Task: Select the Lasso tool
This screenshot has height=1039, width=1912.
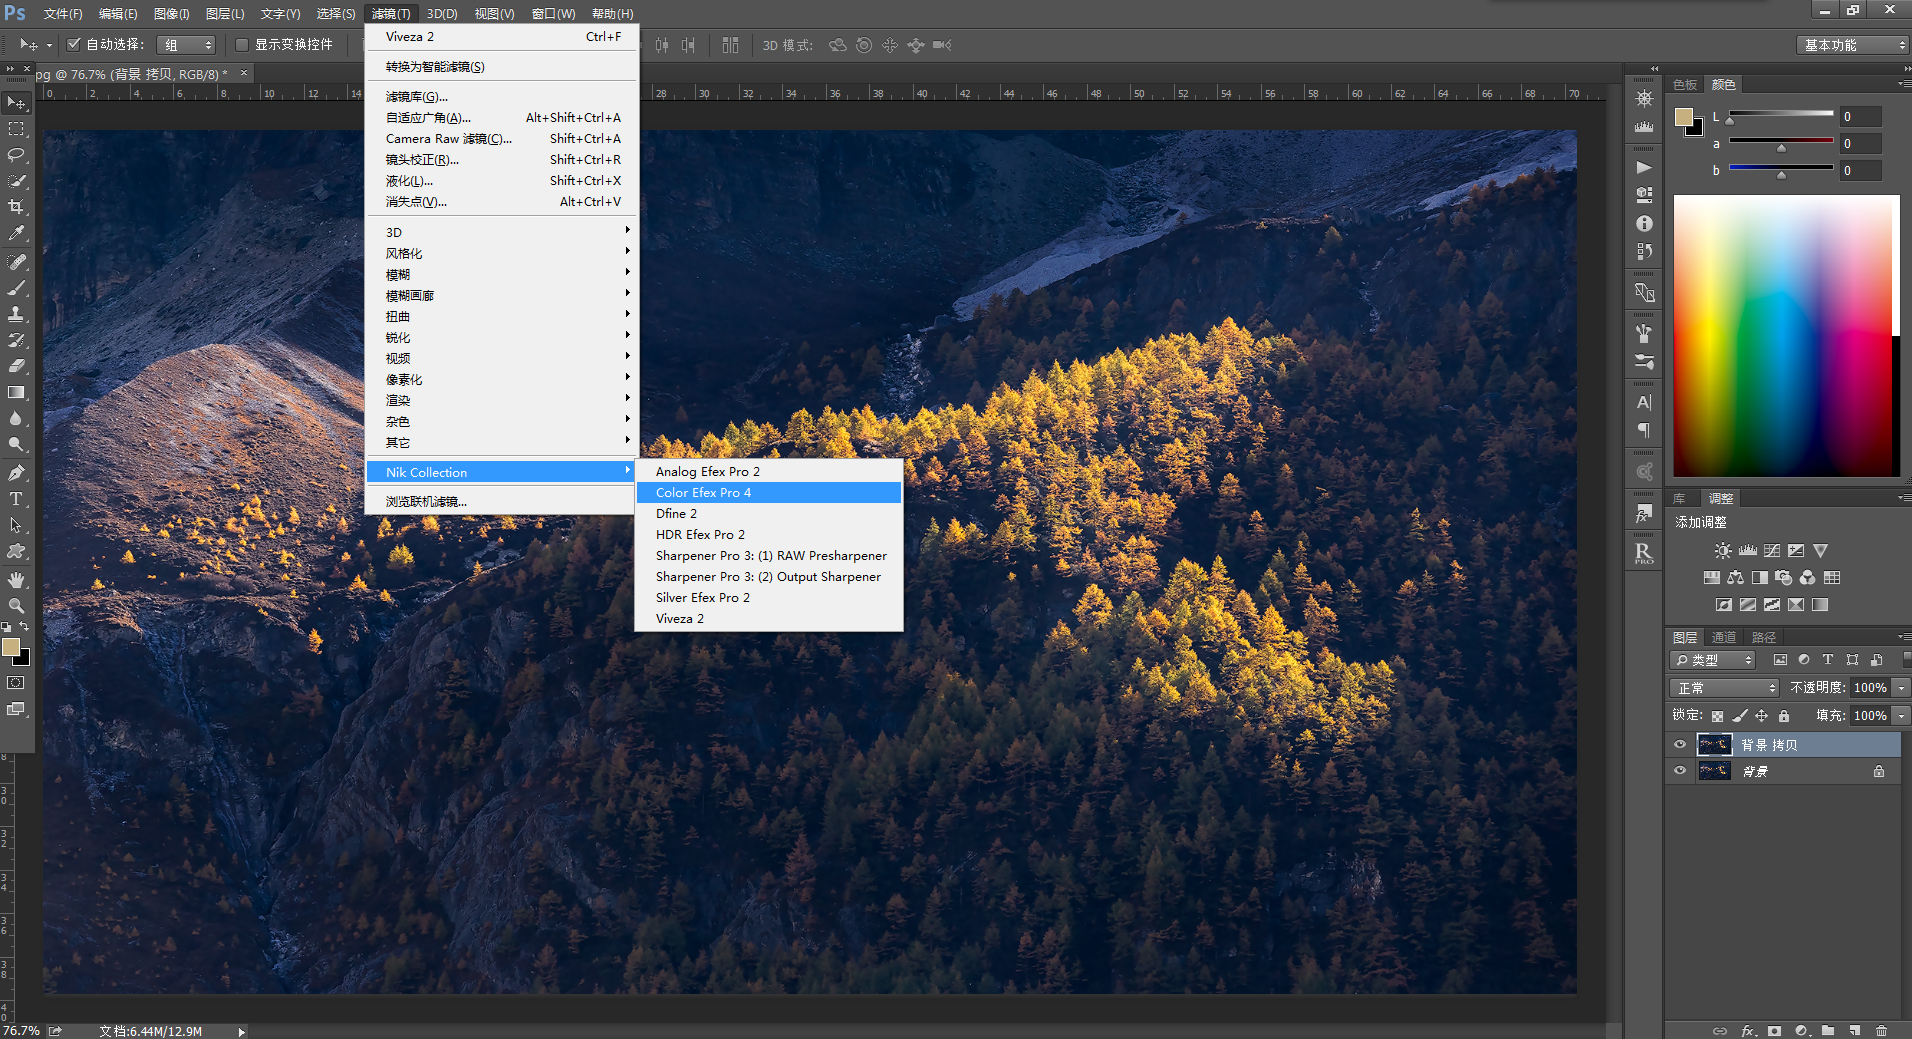Action: [16, 155]
